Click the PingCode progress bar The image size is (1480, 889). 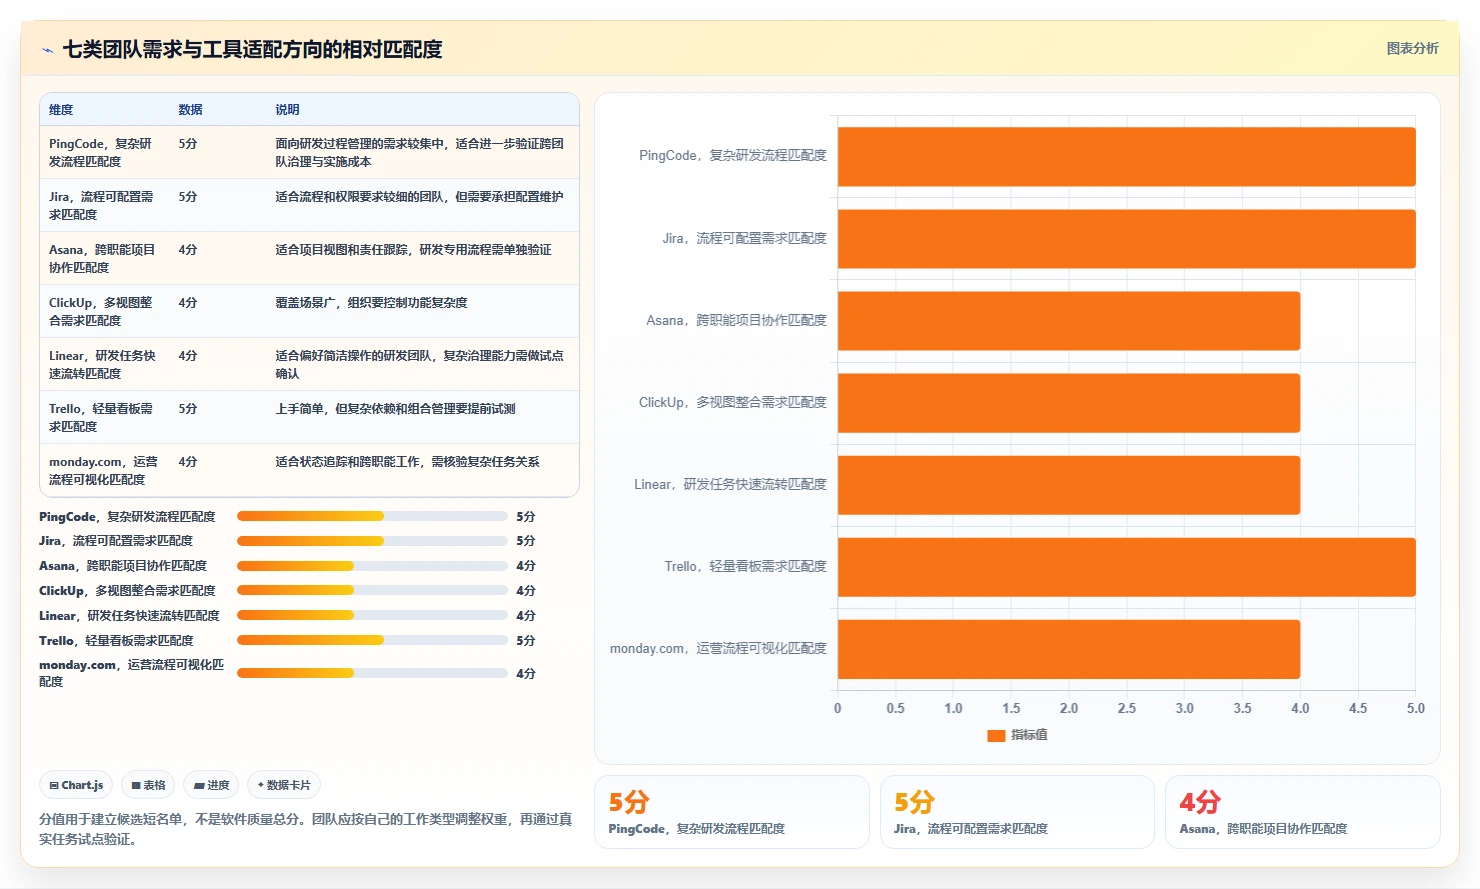(x=372, y=516)
